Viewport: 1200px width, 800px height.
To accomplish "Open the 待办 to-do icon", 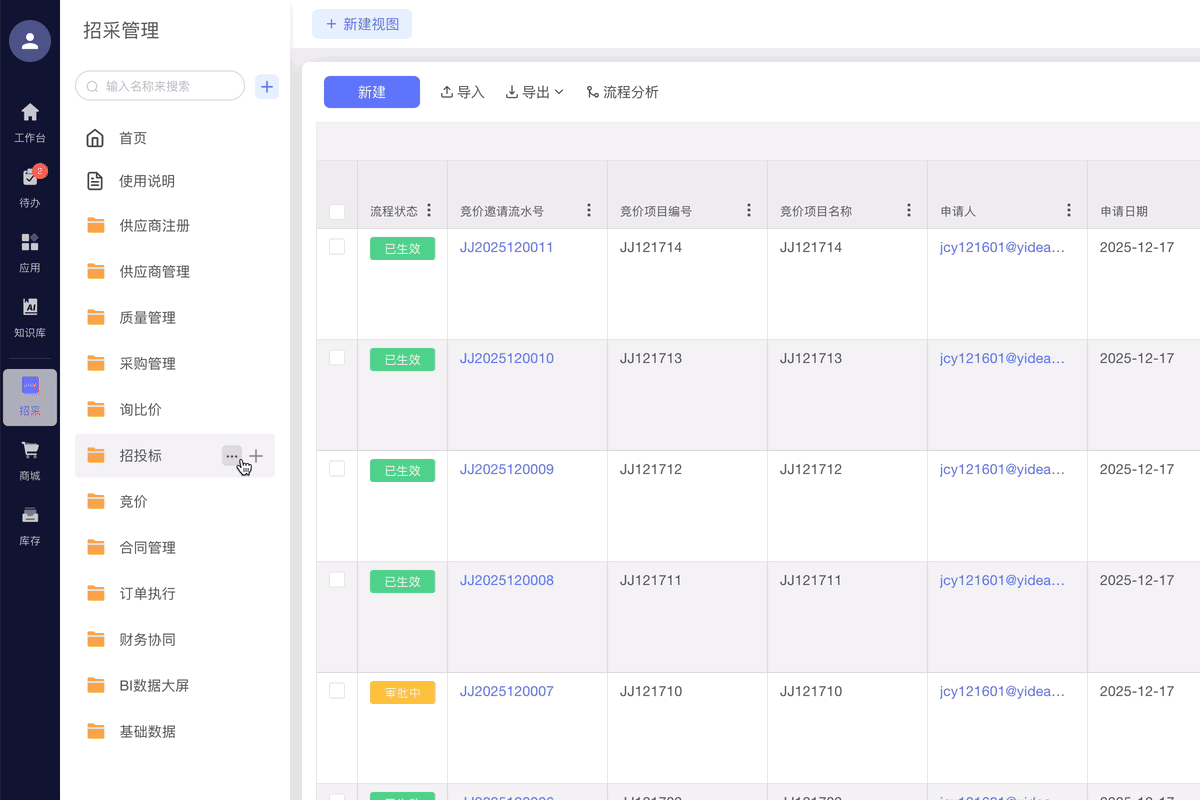I will [30, 178].
